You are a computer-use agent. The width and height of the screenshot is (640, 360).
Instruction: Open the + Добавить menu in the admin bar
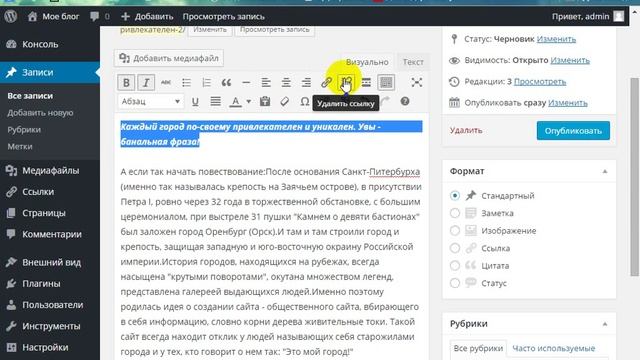147,16
